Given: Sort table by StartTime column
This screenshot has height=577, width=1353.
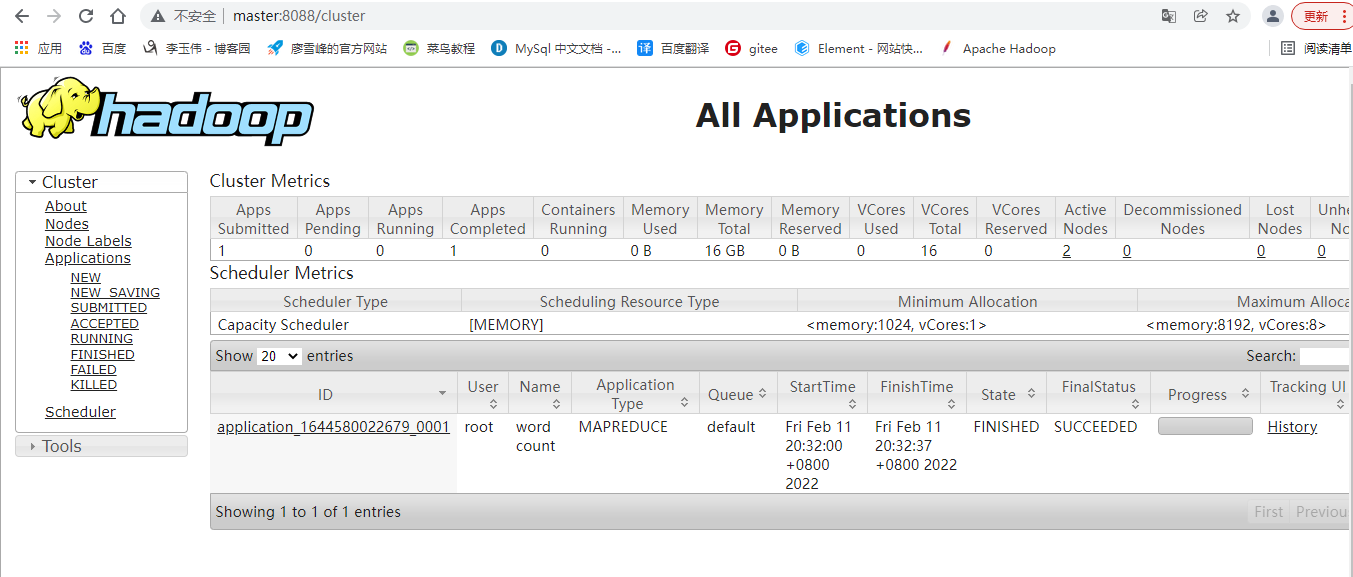Looking at the screenshot, I should click(x=822, y=394).
